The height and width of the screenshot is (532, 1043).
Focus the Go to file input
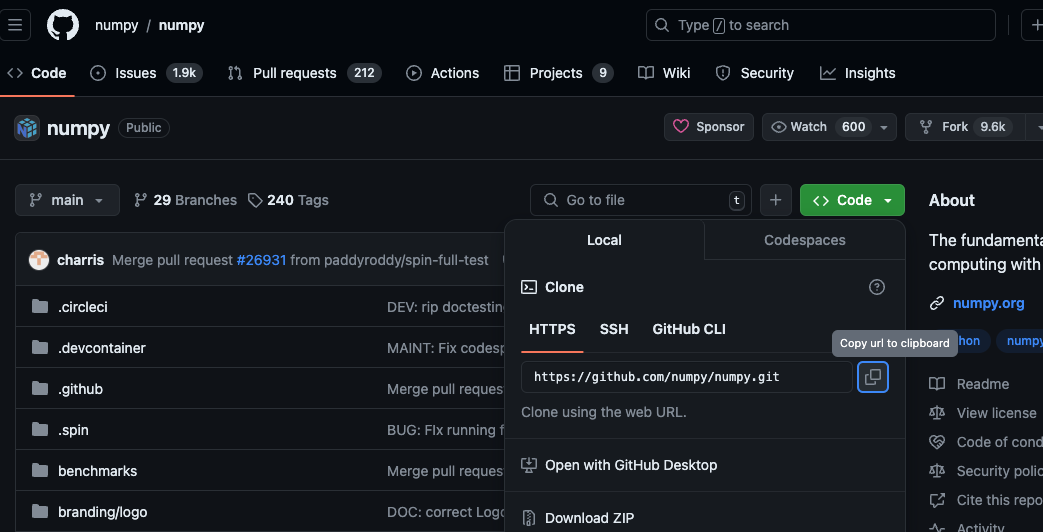point(641,200)
